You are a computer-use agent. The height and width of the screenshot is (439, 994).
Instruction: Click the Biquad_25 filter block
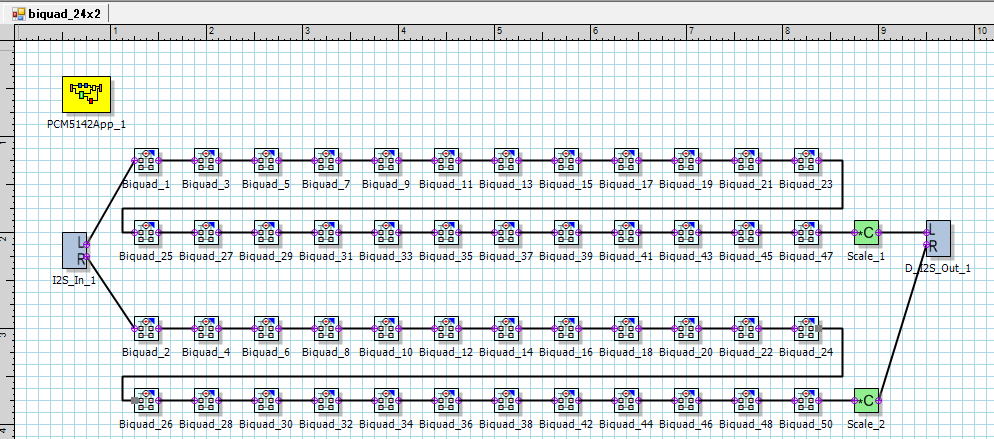146,232
